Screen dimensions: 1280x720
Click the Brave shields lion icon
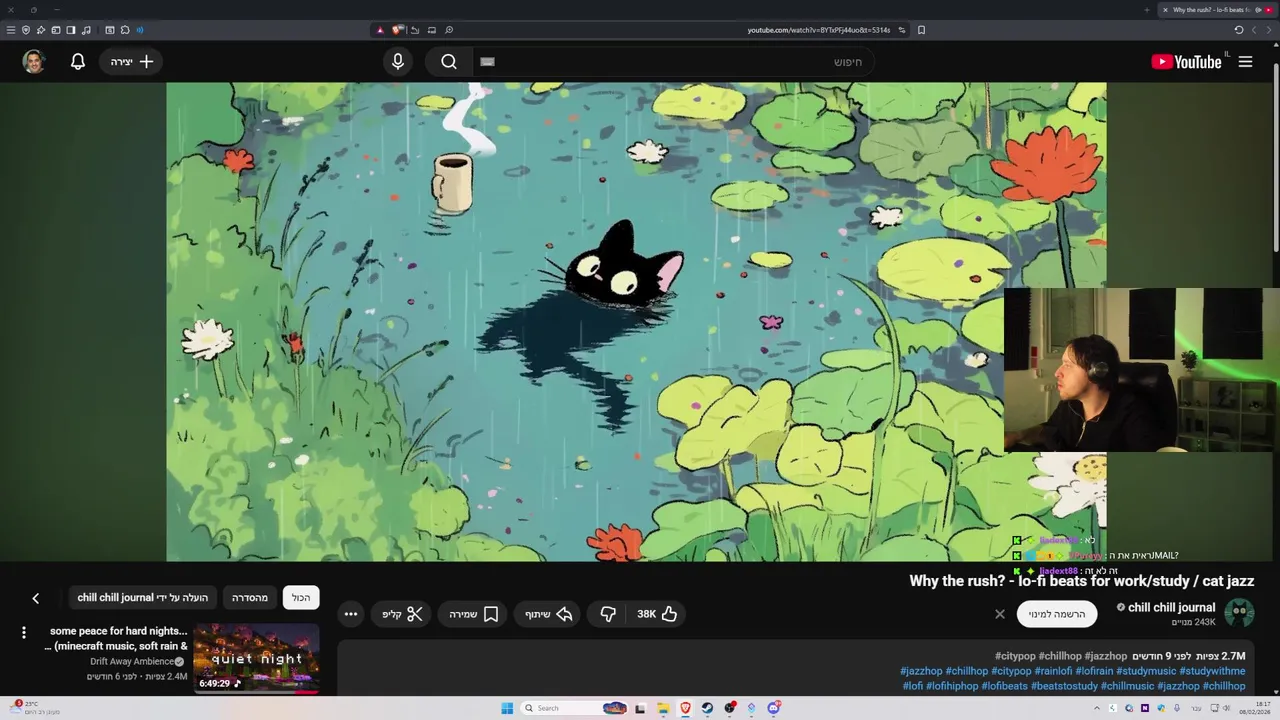(397, 30)
